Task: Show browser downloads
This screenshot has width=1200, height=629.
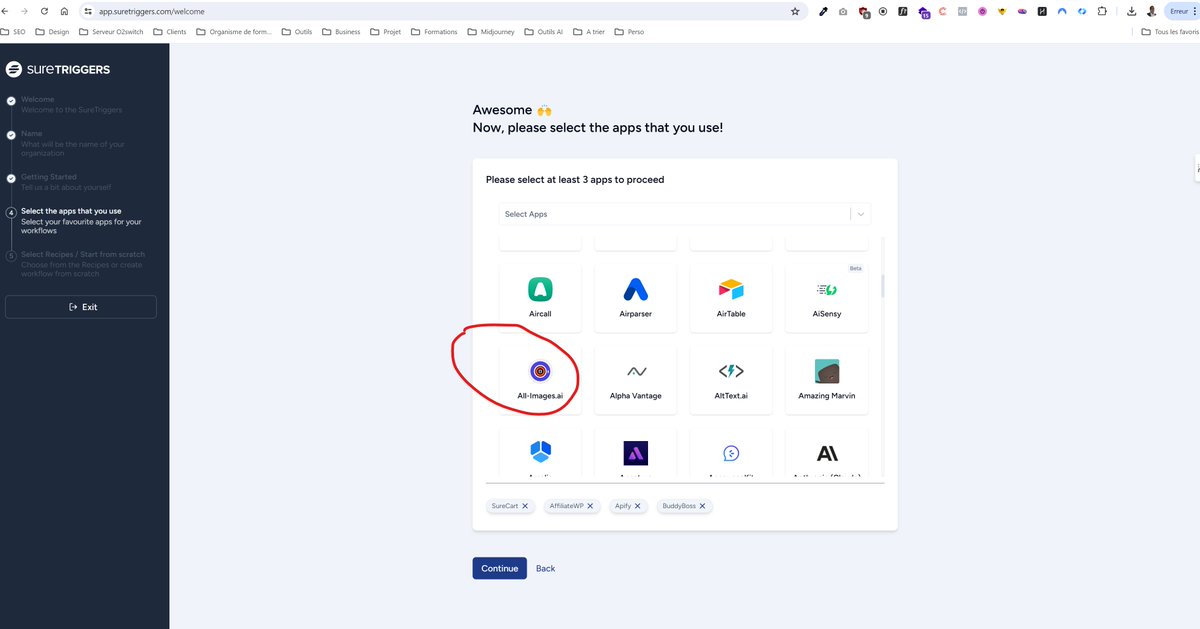Action: [x=1131, y=12]
